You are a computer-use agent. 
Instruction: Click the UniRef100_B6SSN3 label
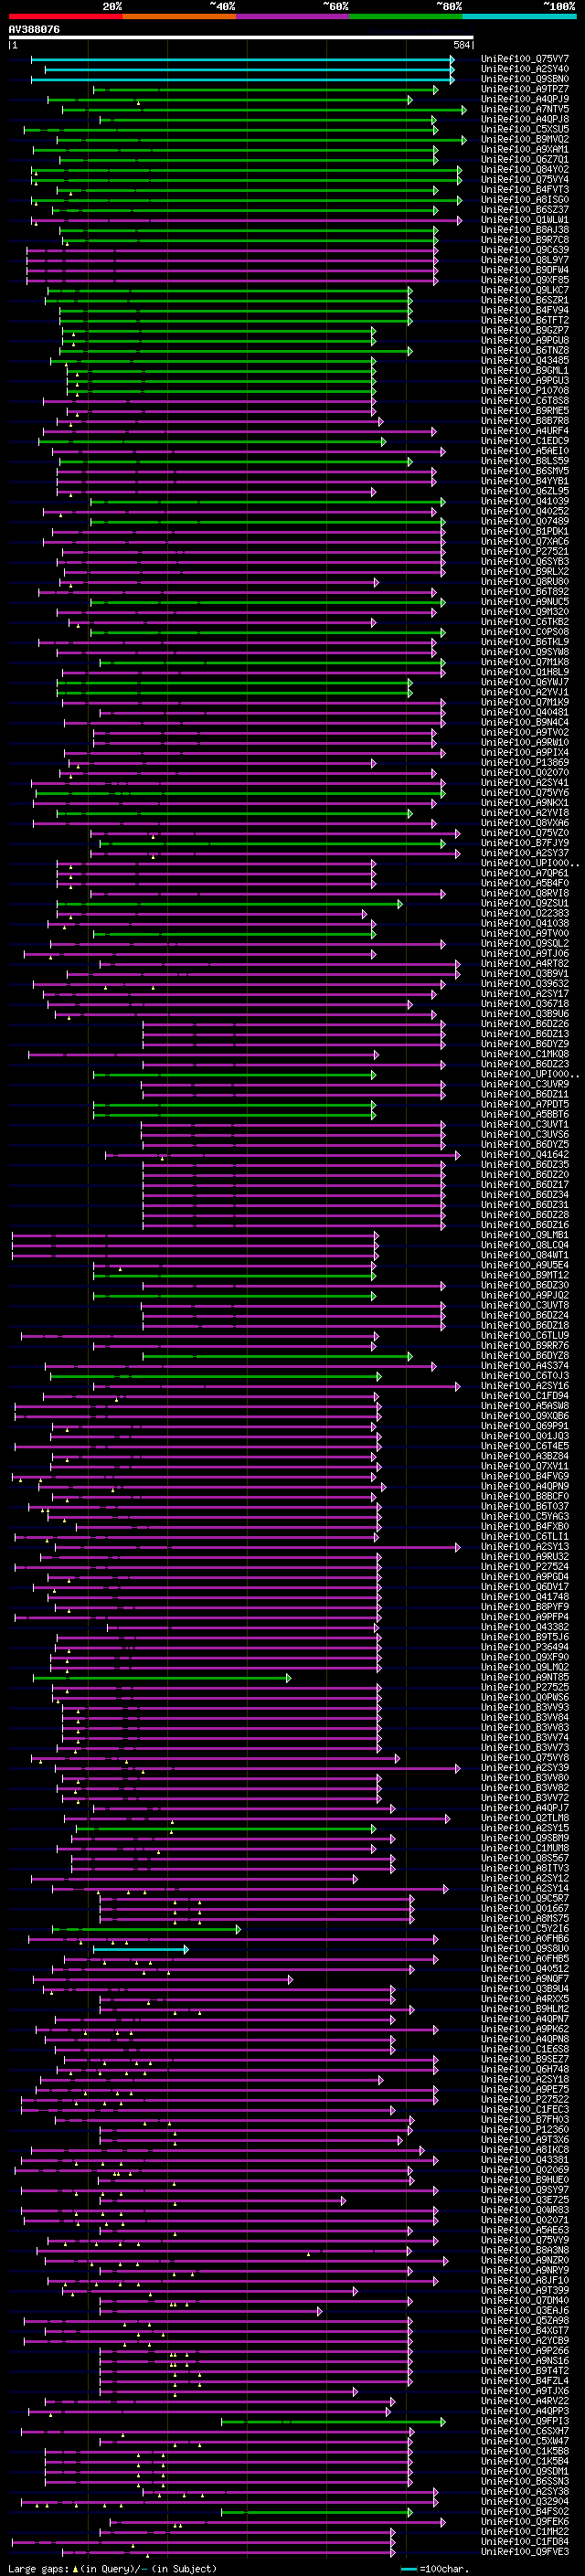[525, 2482]
